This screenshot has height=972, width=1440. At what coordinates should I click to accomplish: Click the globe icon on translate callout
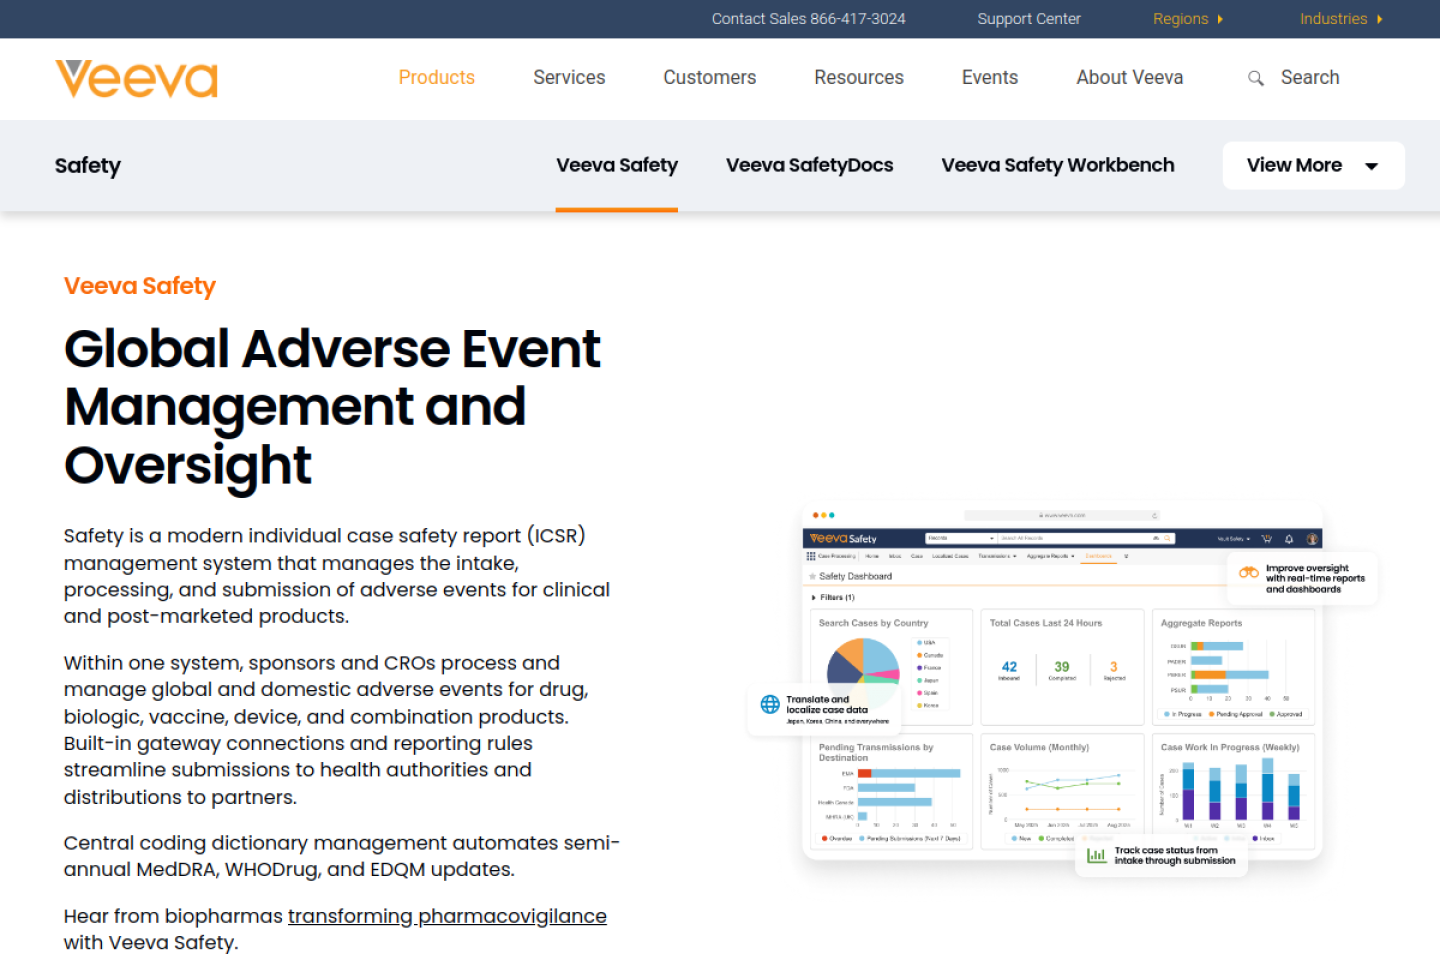tap(770, 704)
